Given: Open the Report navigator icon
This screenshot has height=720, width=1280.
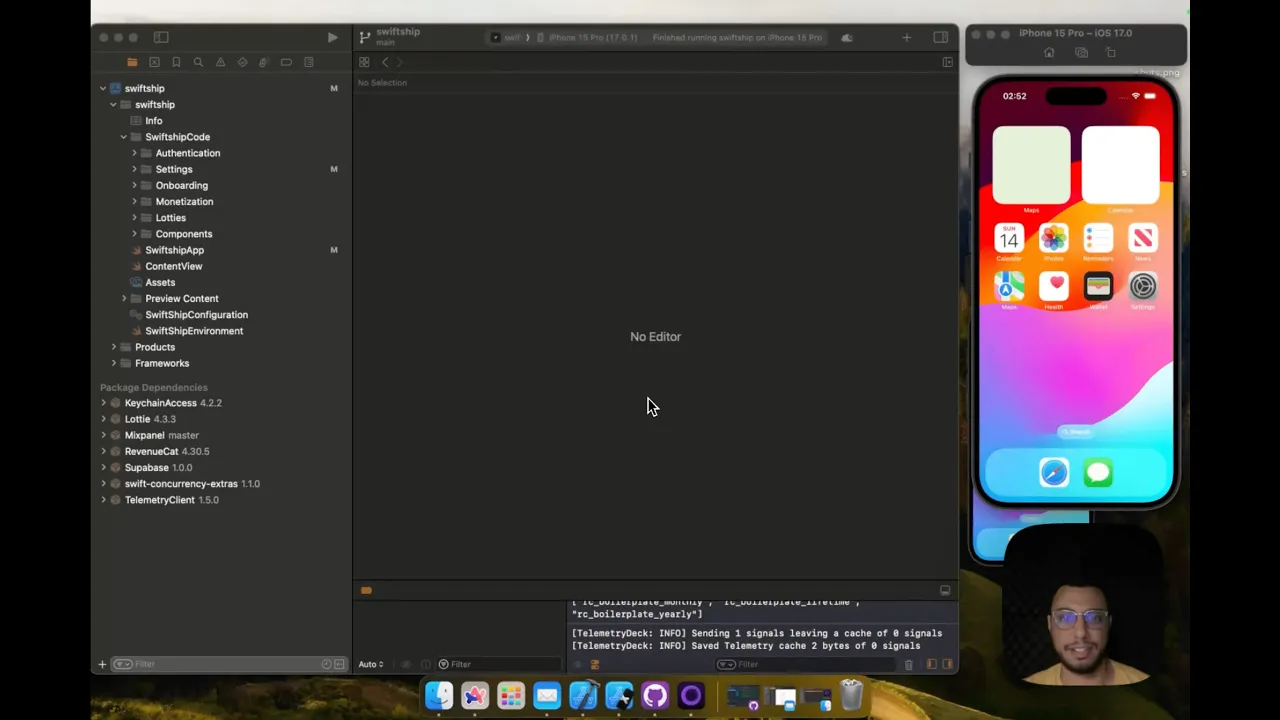Looking at the screenshot, I should coord(308,62).
